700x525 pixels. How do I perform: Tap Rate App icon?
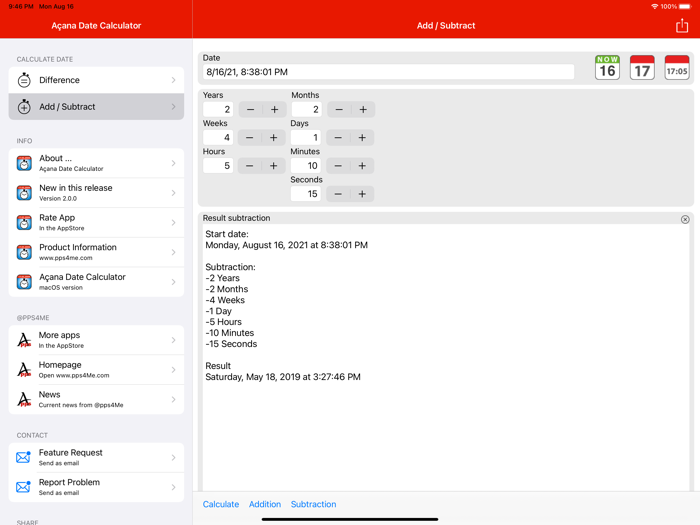coord(24,222)
